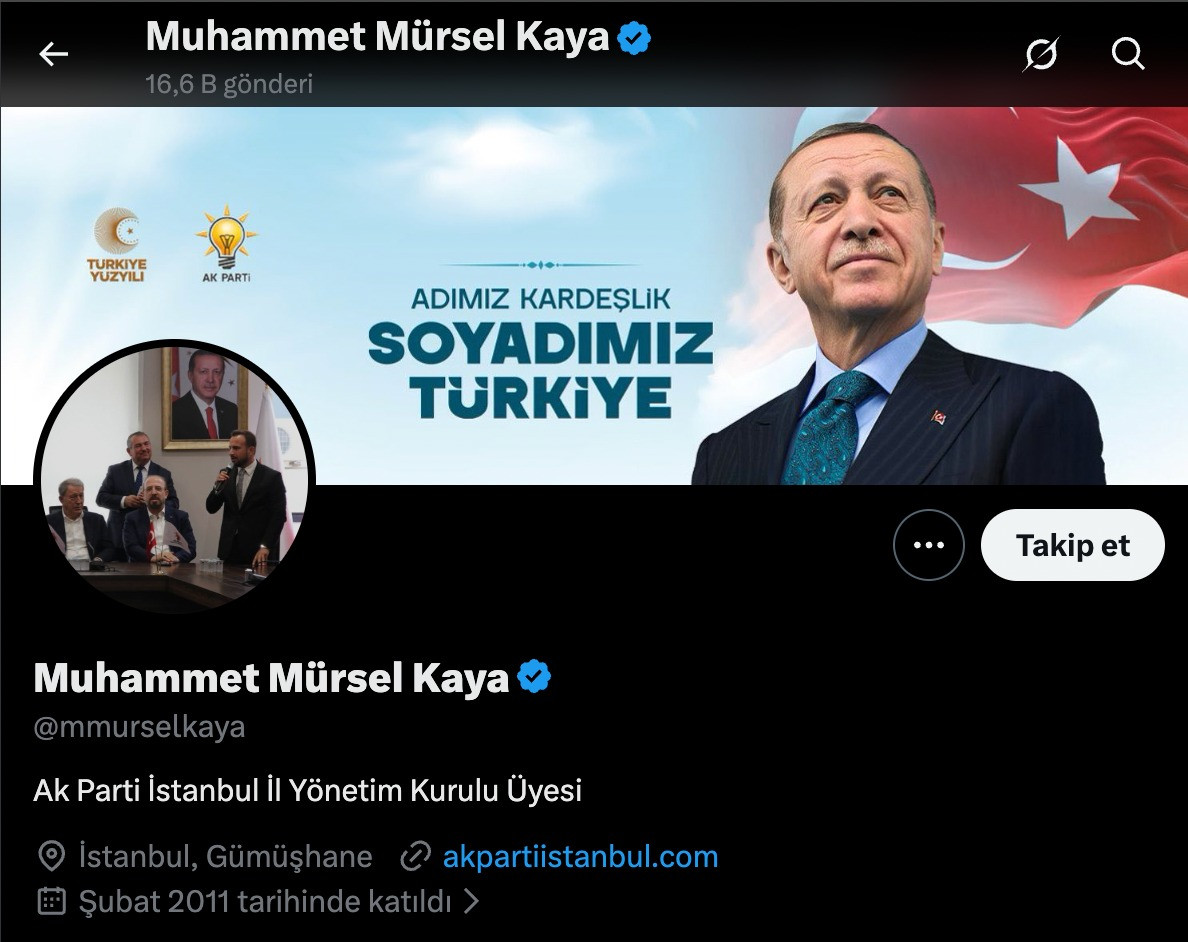Open the three-dot more options menu
Image resolution: width=1188 pixels, height=942 pixels.
929,545
